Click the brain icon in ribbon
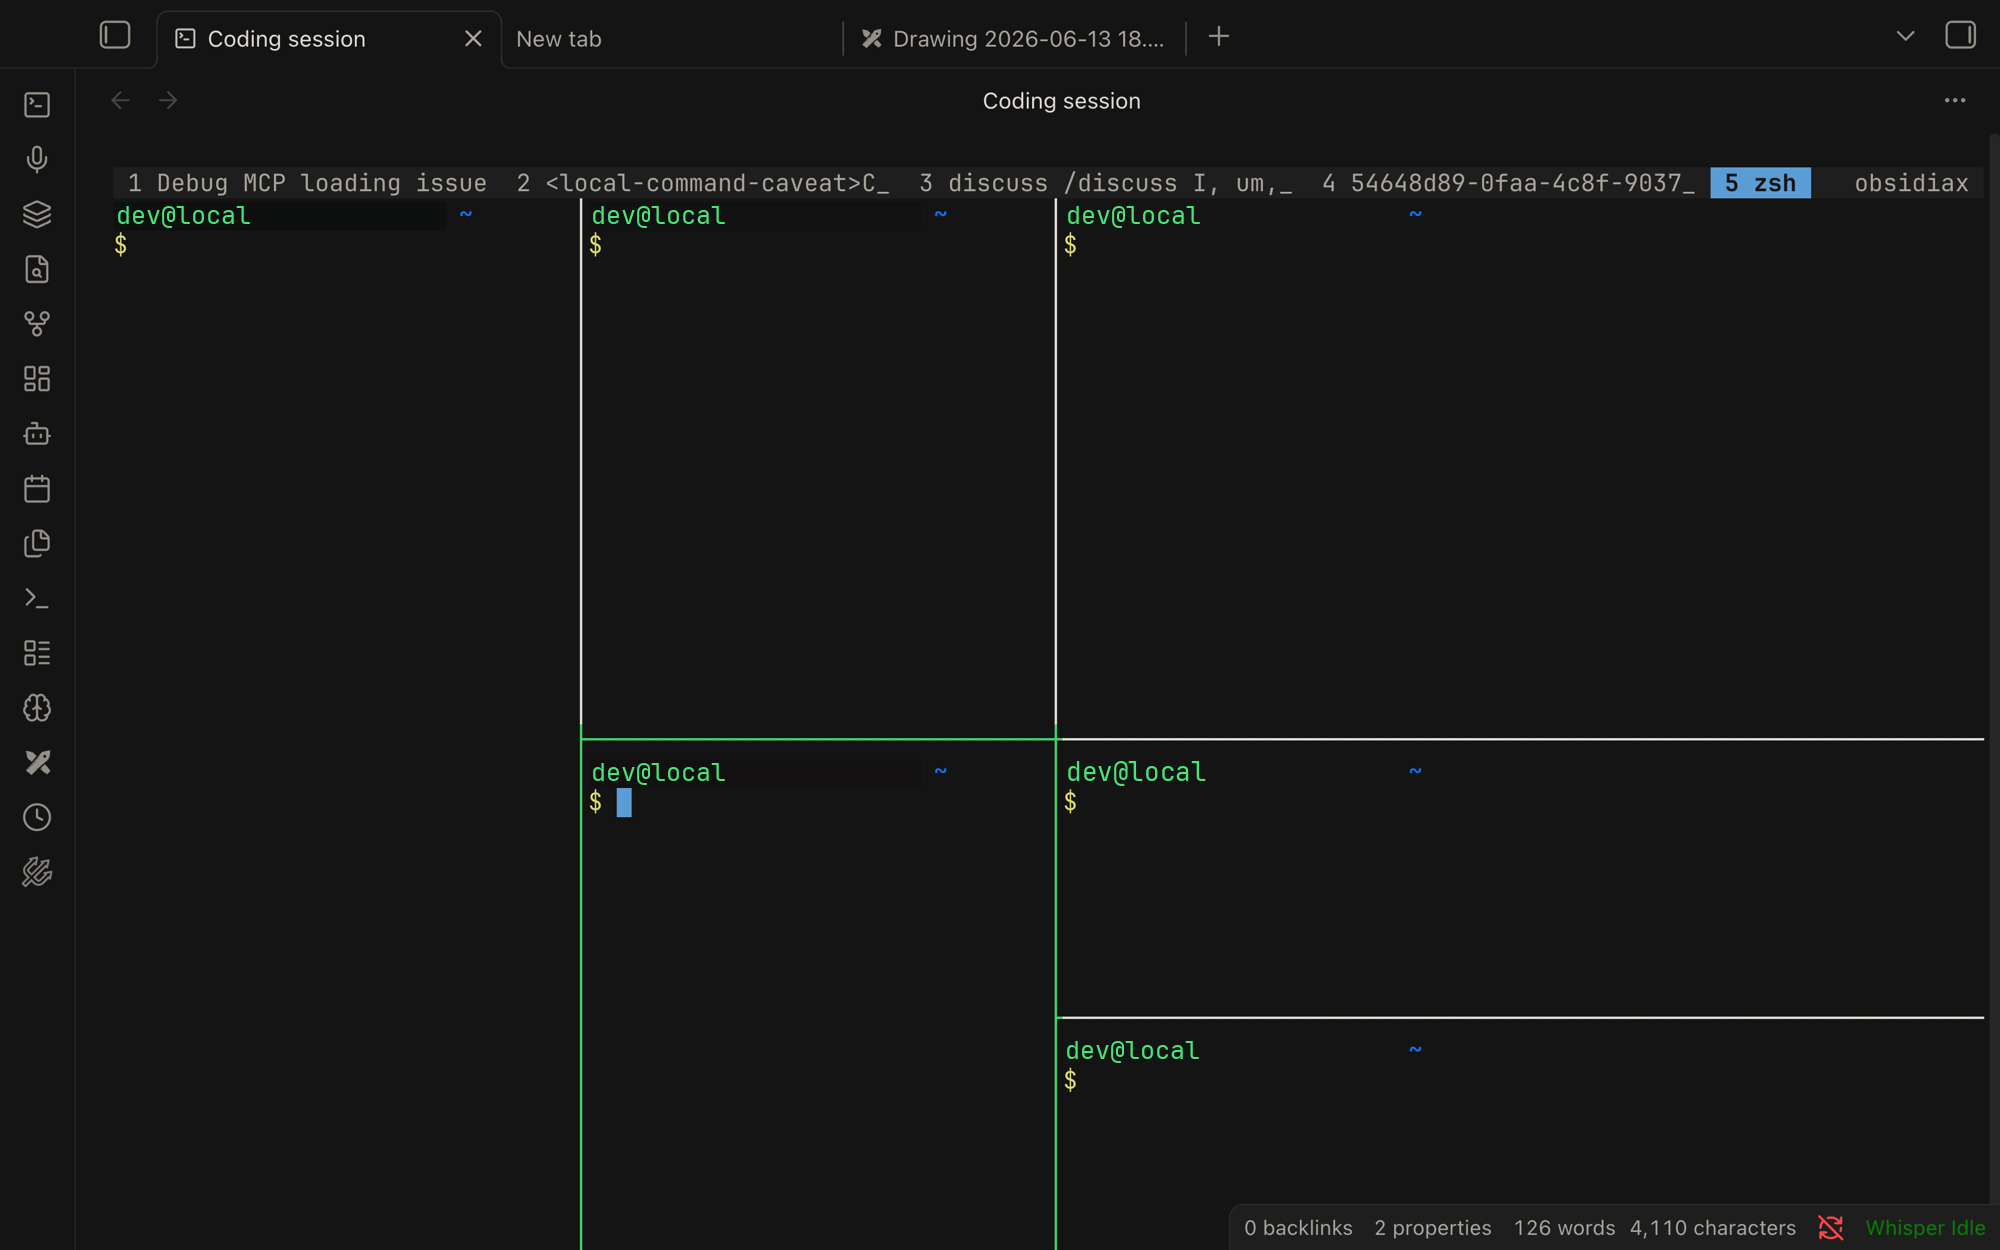This screenshot has width=2000, height=1250. point(37,708)
